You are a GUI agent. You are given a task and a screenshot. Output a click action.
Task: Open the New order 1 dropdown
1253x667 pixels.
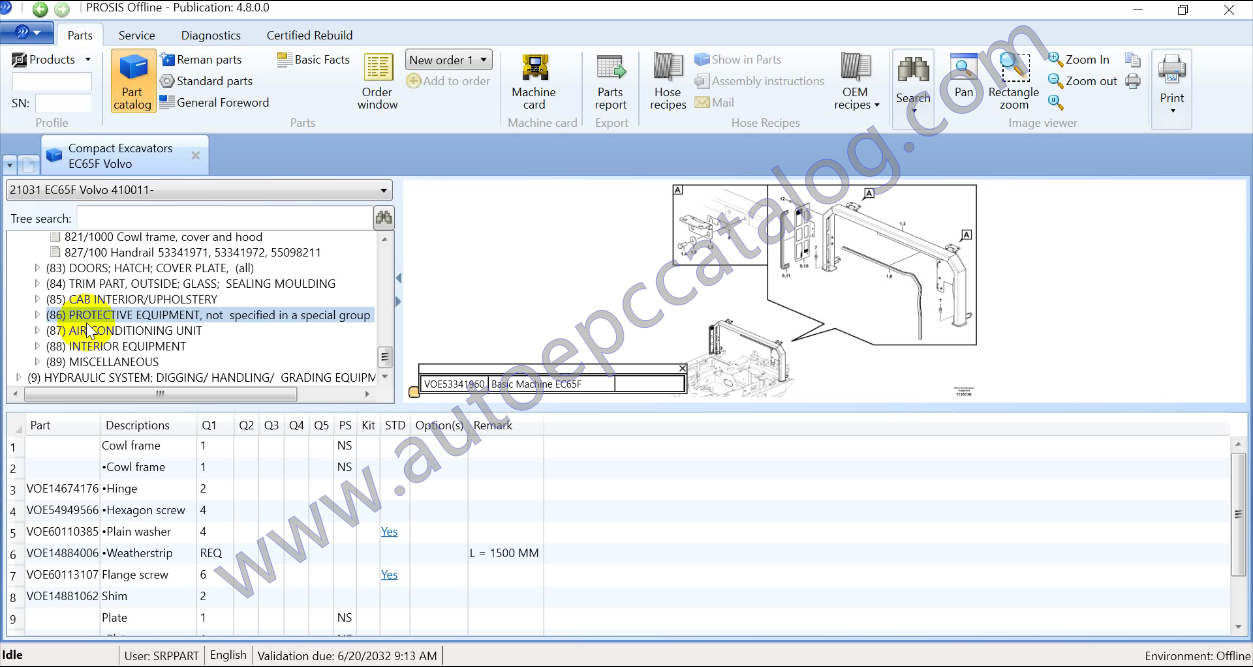(448, 60)
